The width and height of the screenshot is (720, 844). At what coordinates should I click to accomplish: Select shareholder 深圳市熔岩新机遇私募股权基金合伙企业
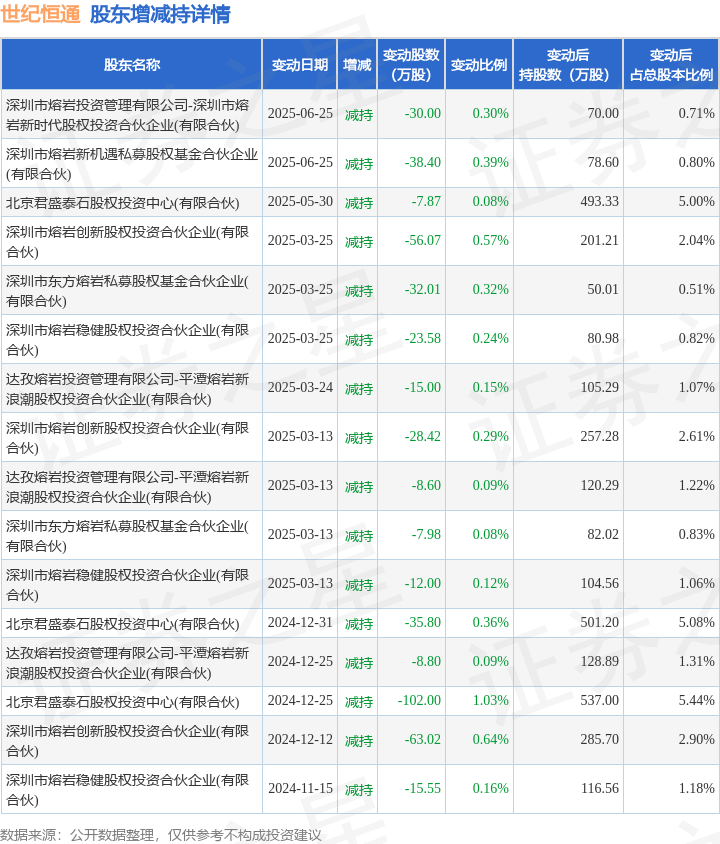132,164
